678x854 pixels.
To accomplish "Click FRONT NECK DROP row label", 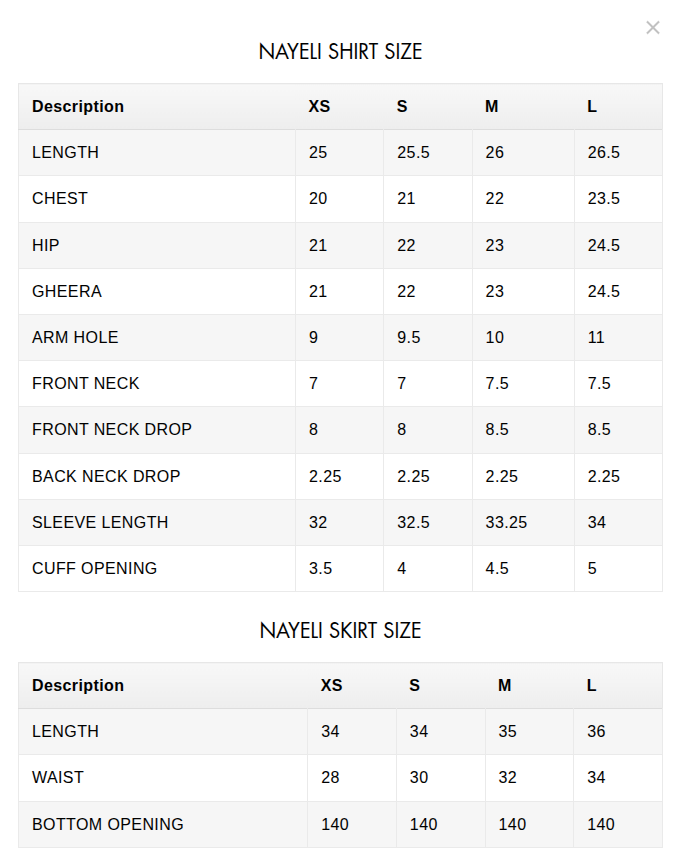I will click(x=112, y=429).
